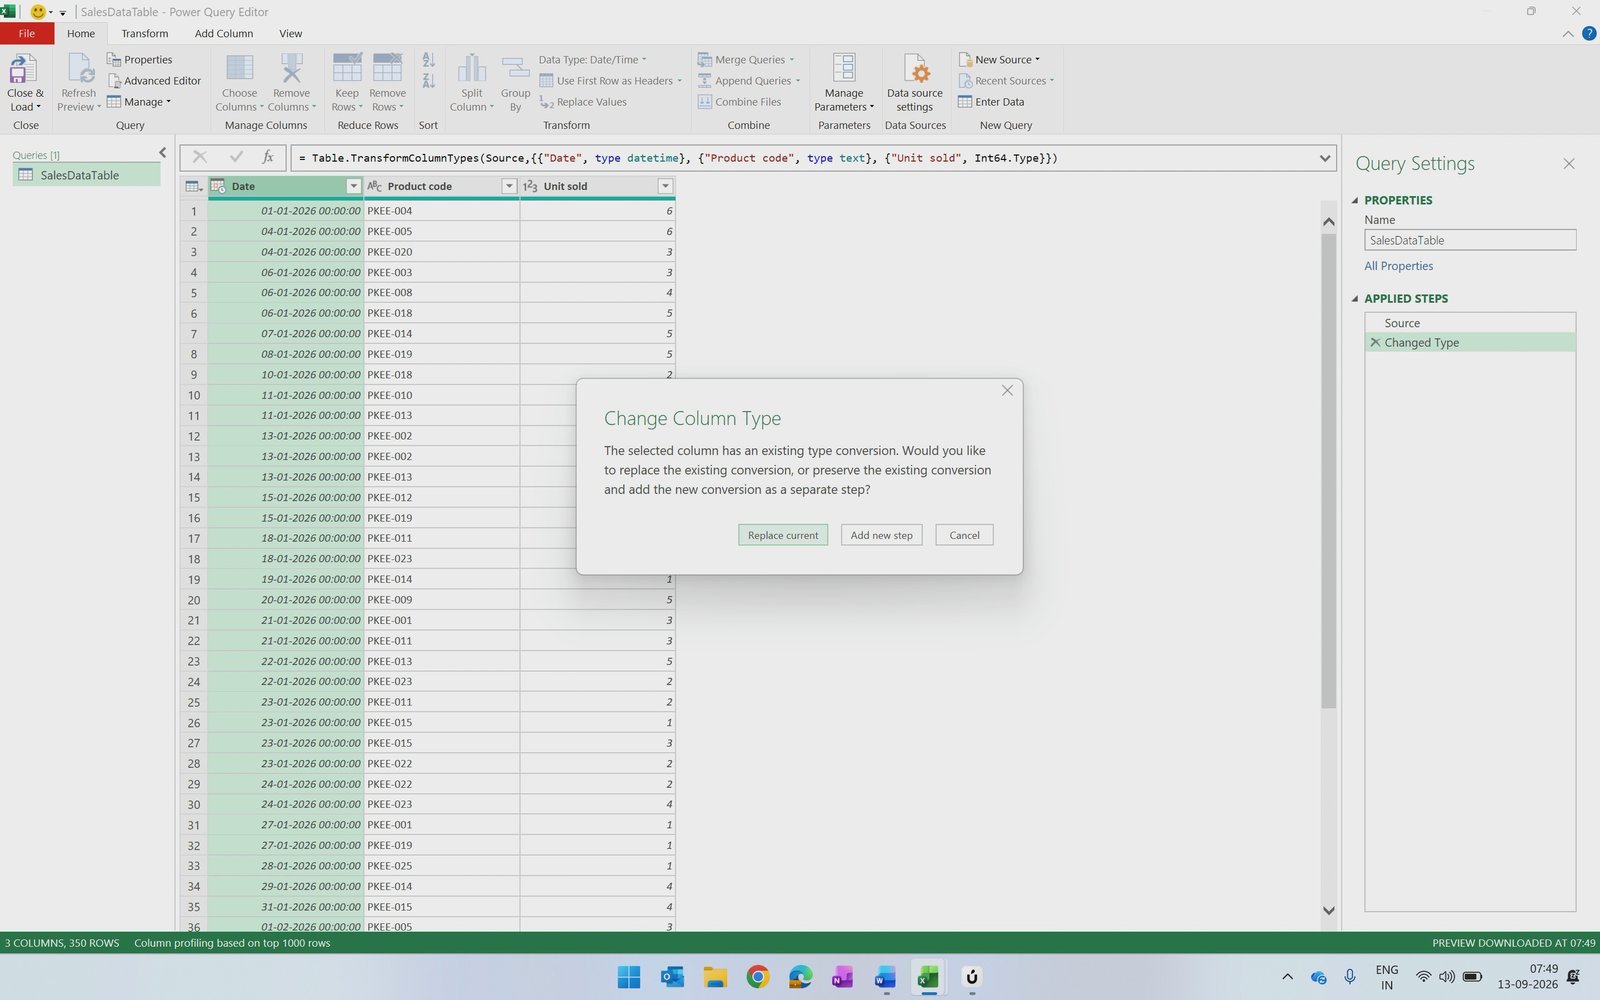Image resolution: width=1600 pixels, height=1000 pixels.
Task: Open the Product code filter dropdown
Action: [x=509, y=186]
